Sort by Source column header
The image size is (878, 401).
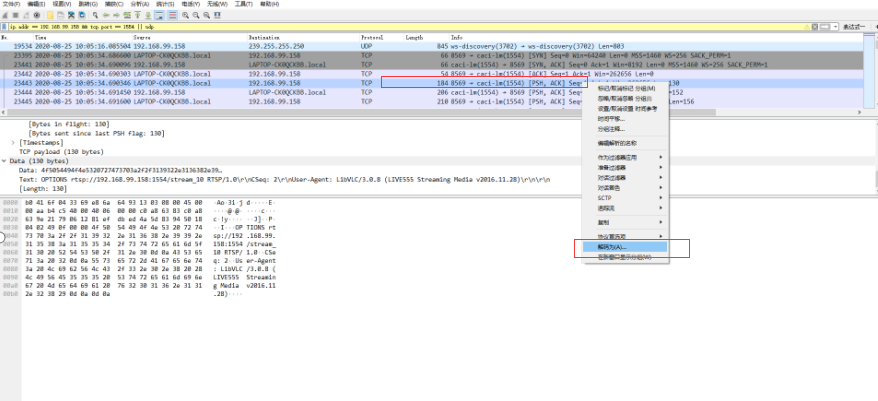click(190, 38)
